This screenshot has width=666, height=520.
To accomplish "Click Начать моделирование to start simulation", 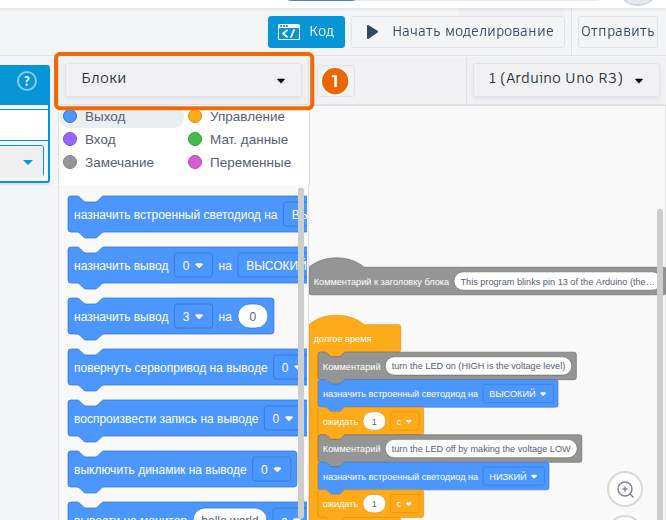I will [458, 32].
